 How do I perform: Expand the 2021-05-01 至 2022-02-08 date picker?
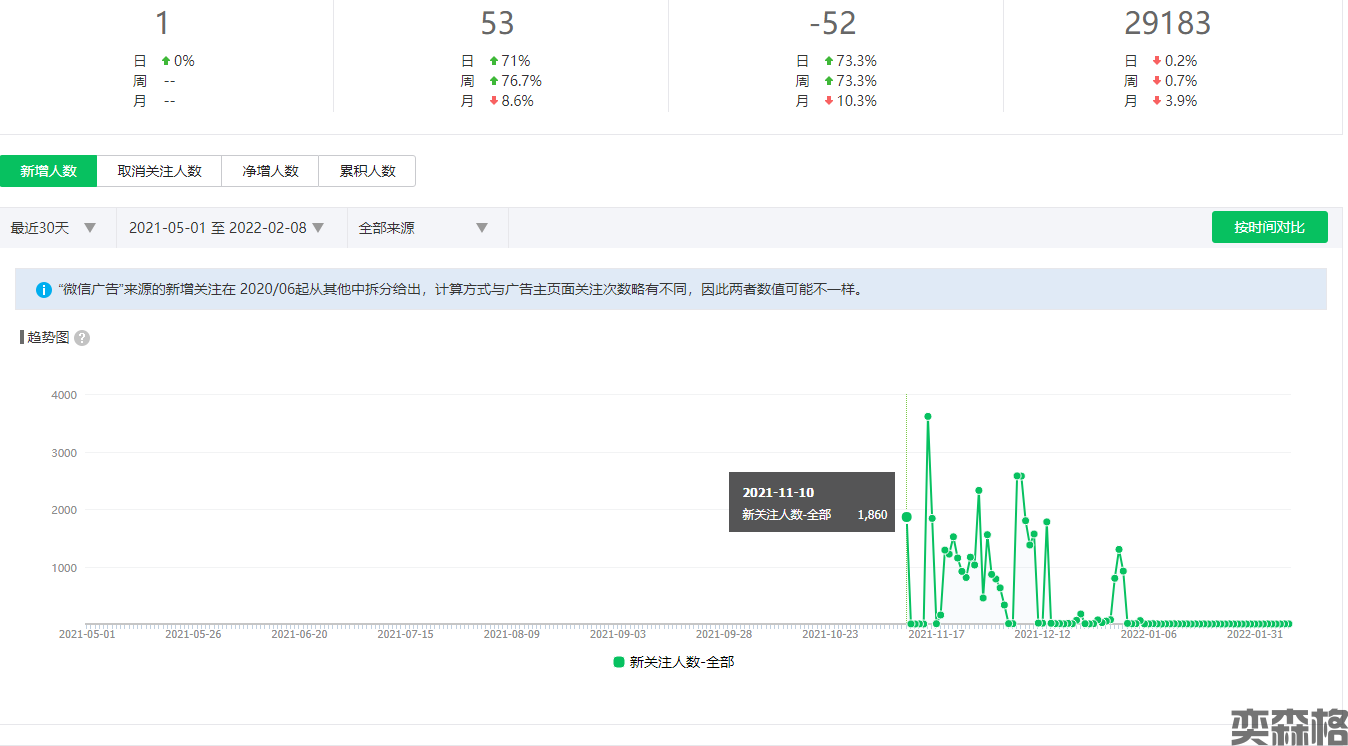point(227,228)
